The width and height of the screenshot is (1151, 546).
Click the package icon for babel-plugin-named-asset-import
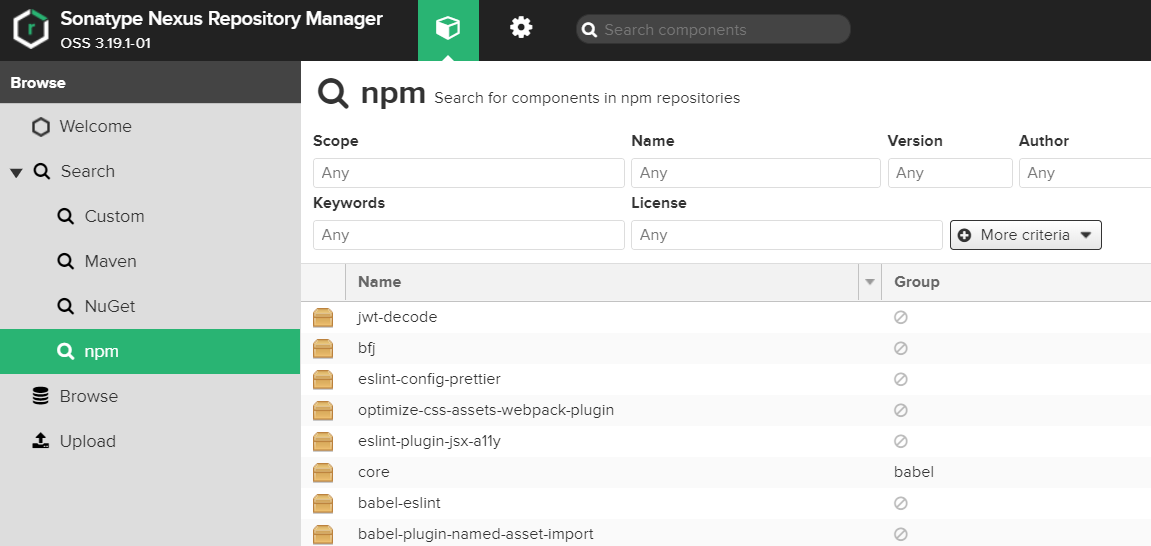(x=323, y=534)
